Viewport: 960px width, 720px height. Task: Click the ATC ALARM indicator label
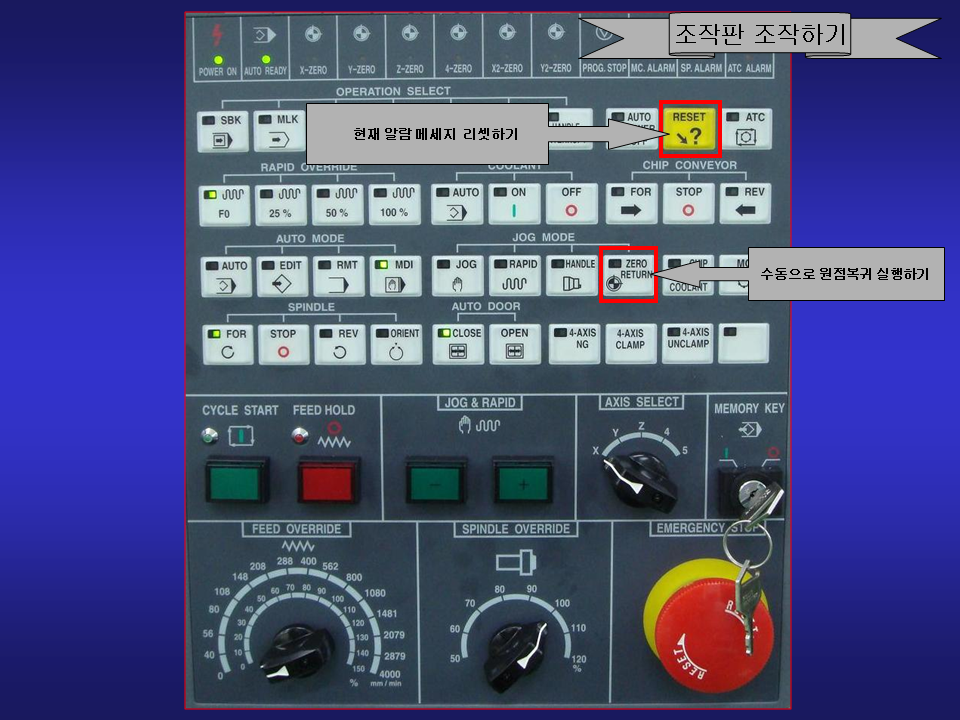749,68
